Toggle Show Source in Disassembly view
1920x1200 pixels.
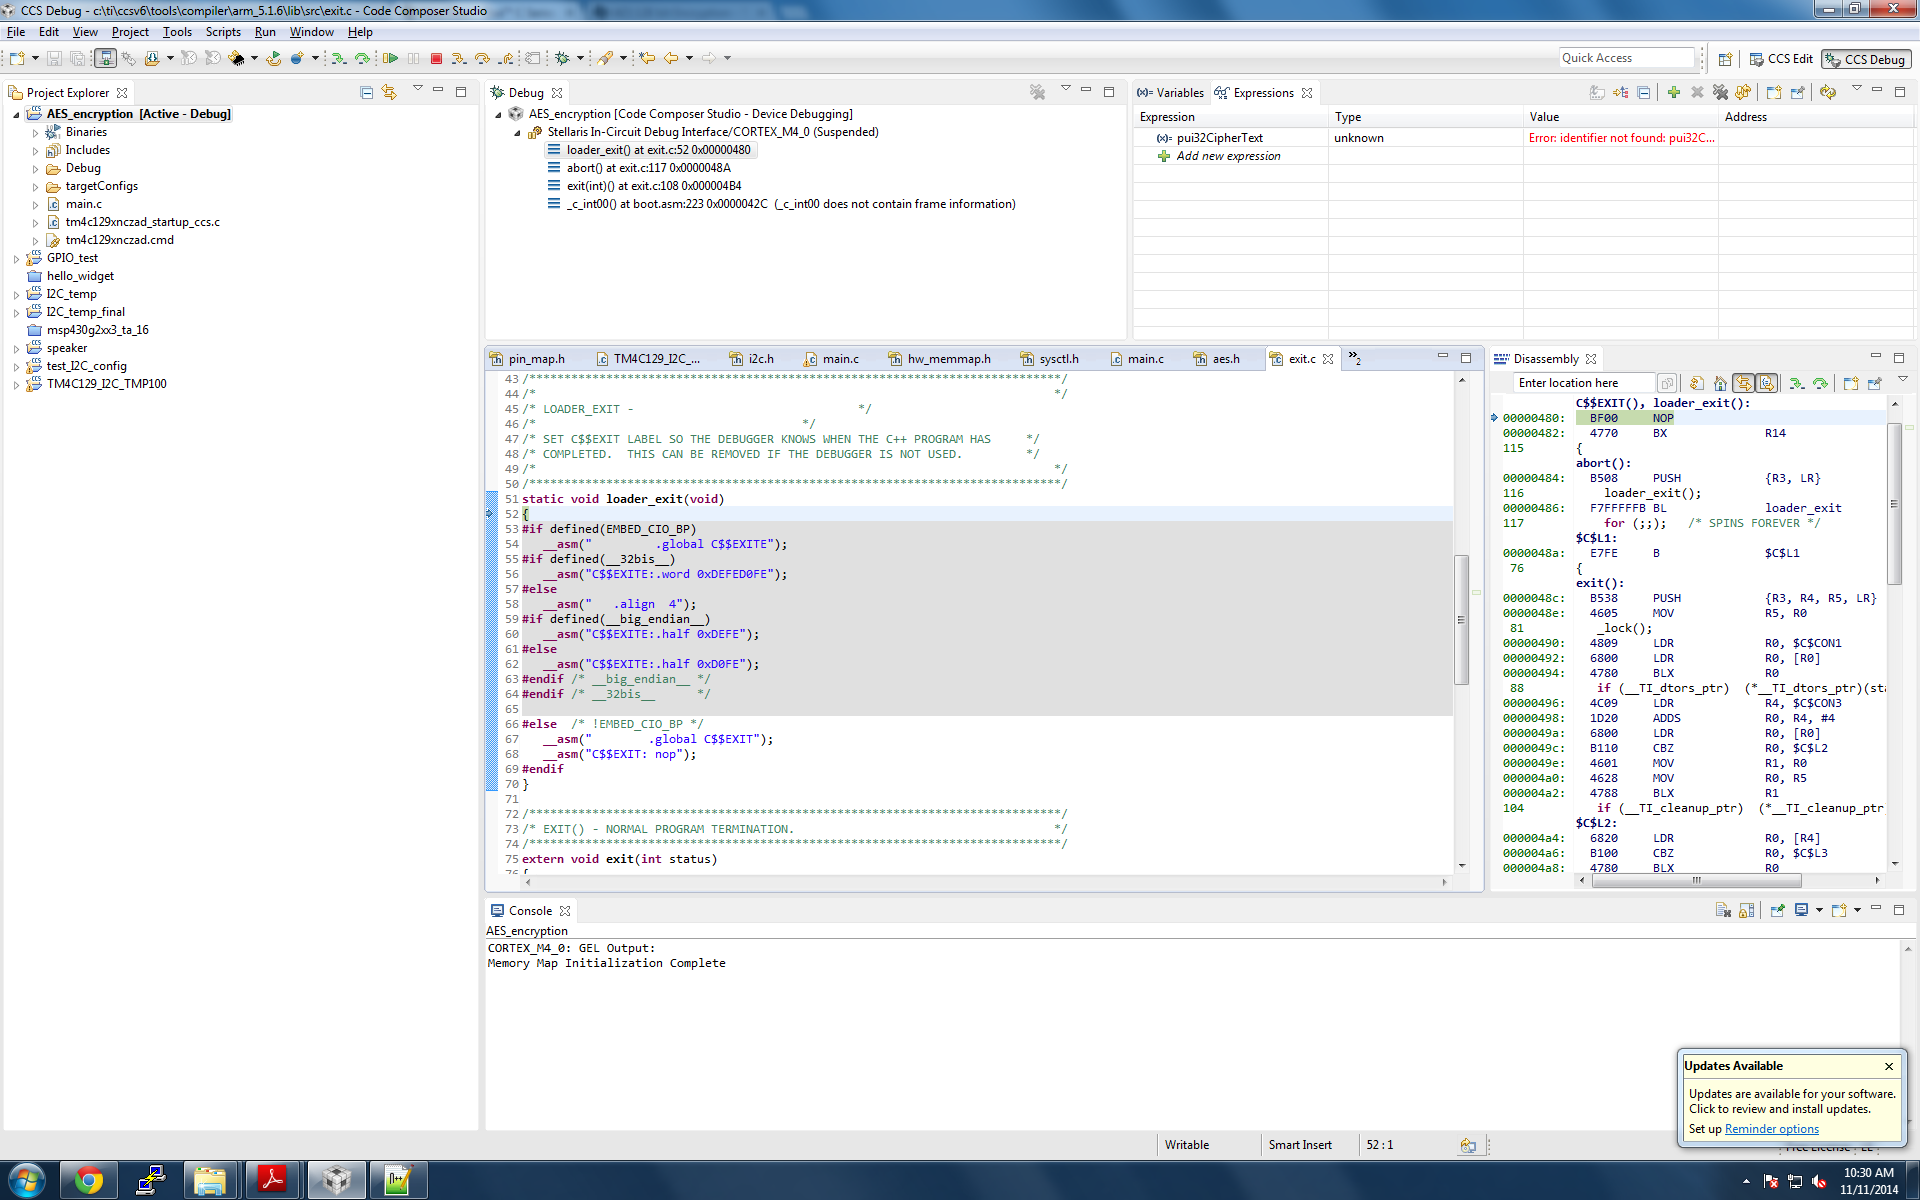[1767, 383]
